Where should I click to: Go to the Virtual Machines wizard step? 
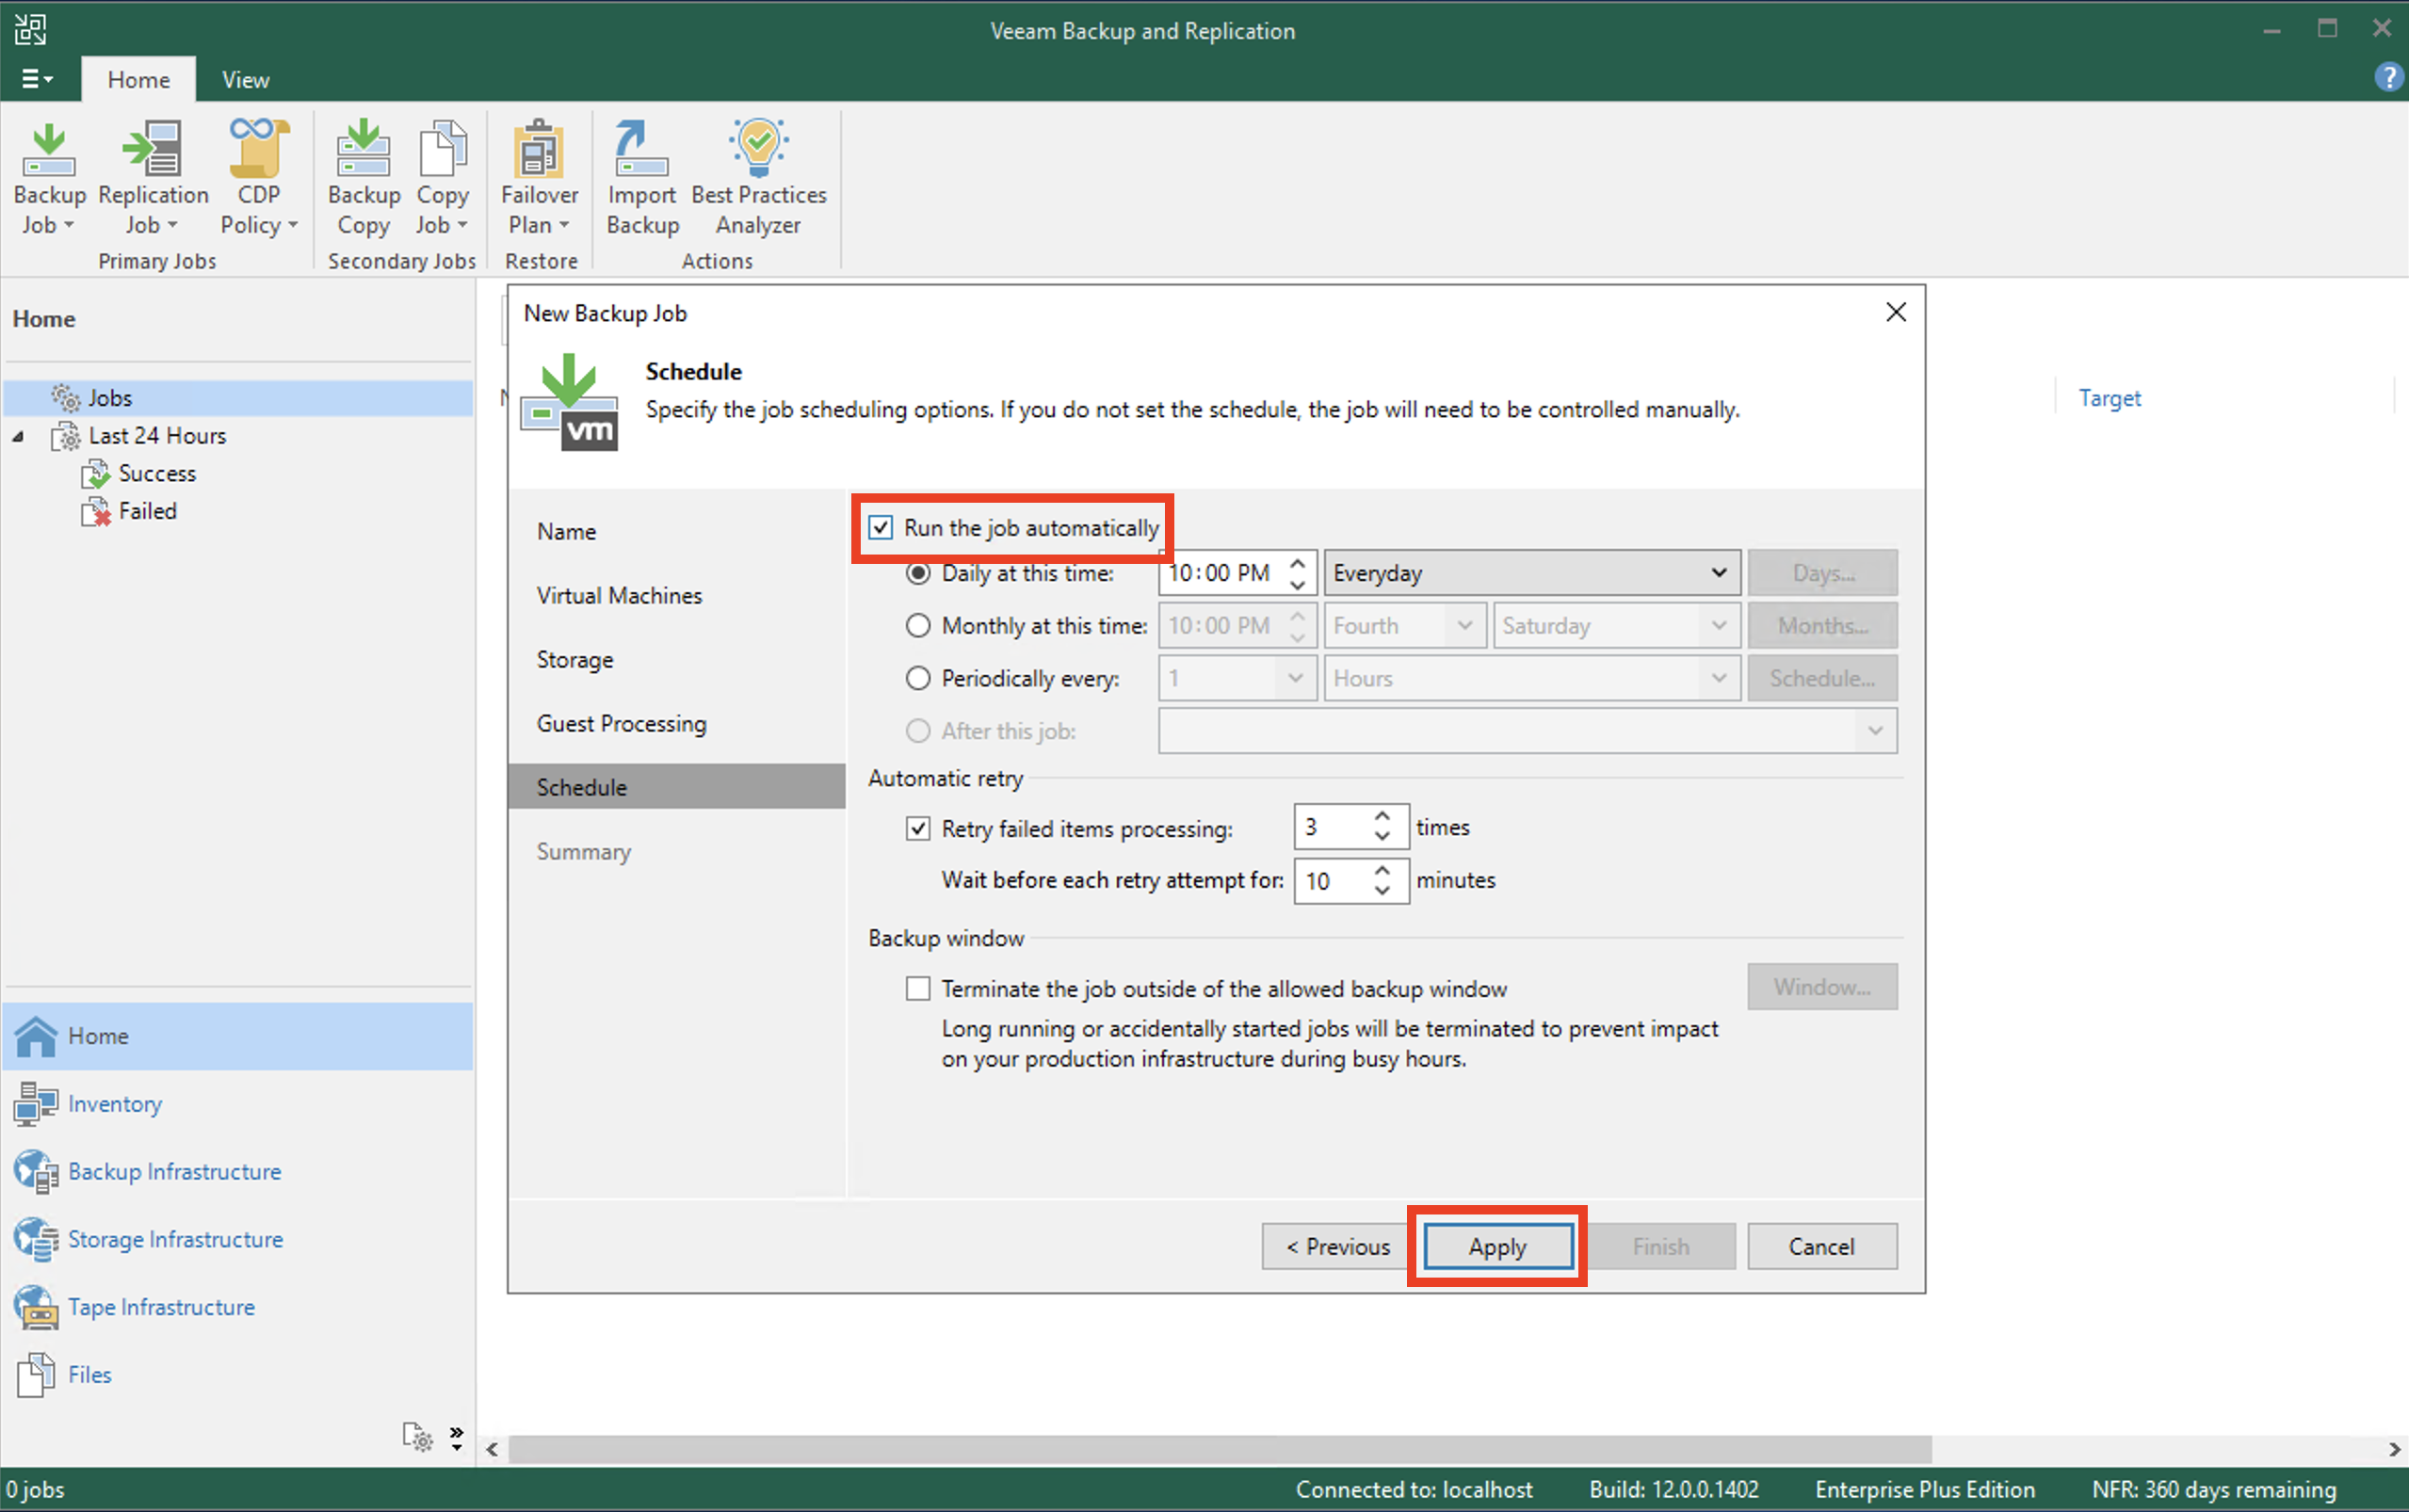677,596
